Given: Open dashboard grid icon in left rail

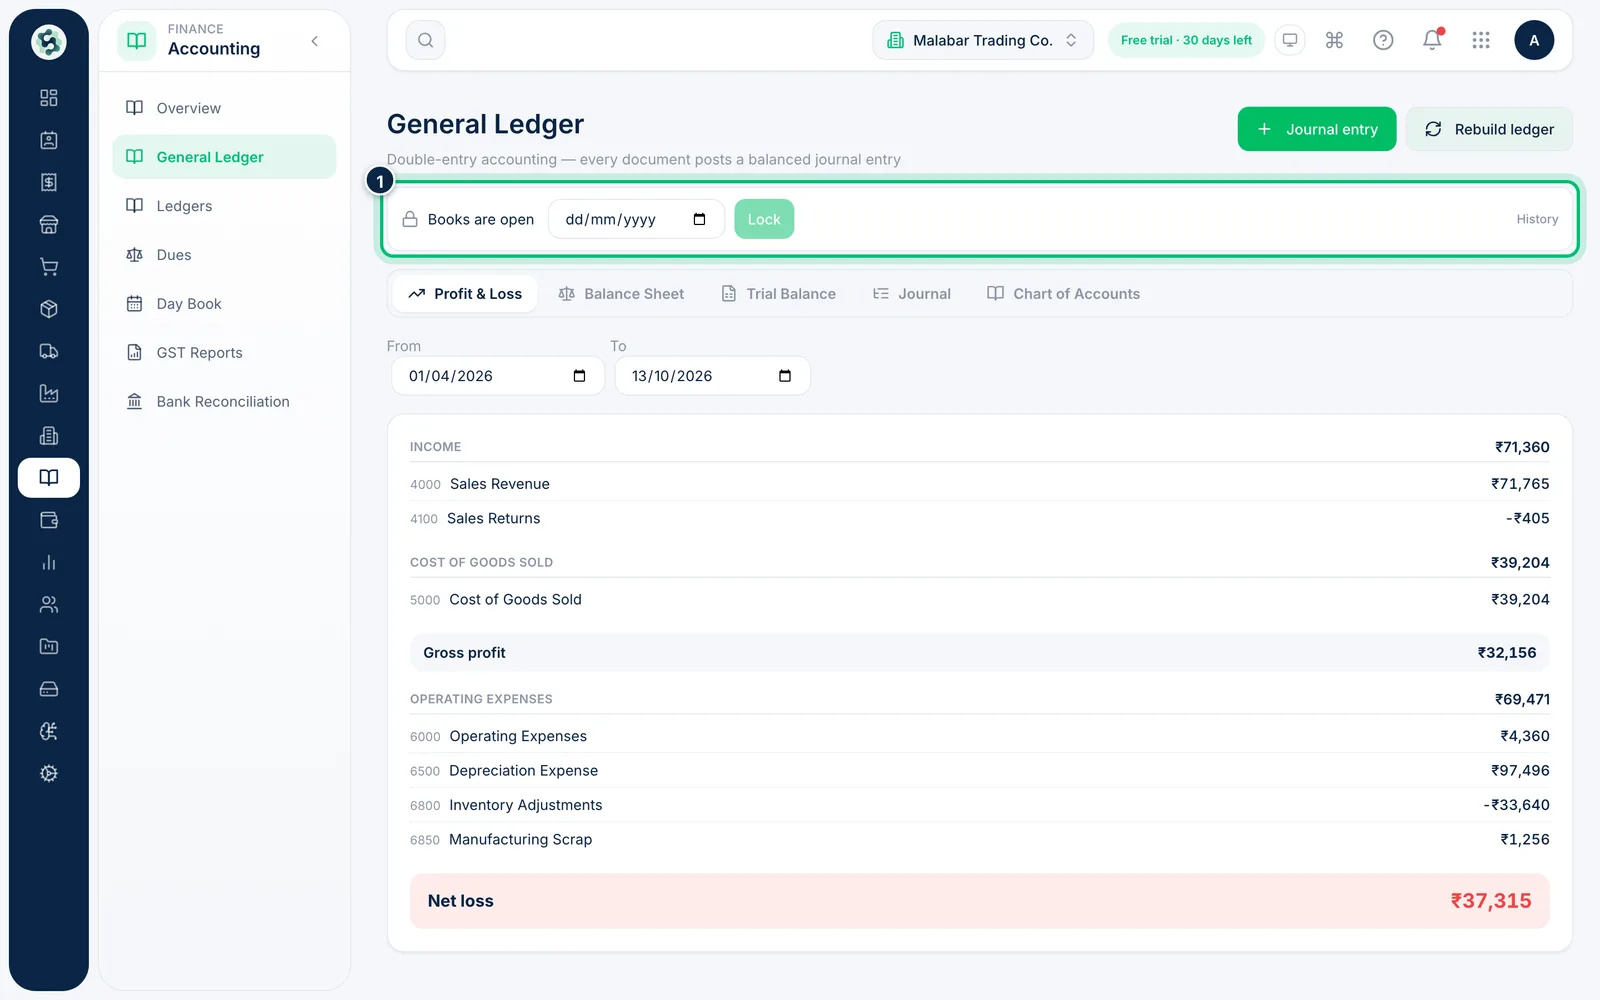Looking at the screenshot, I should point(49,98).
